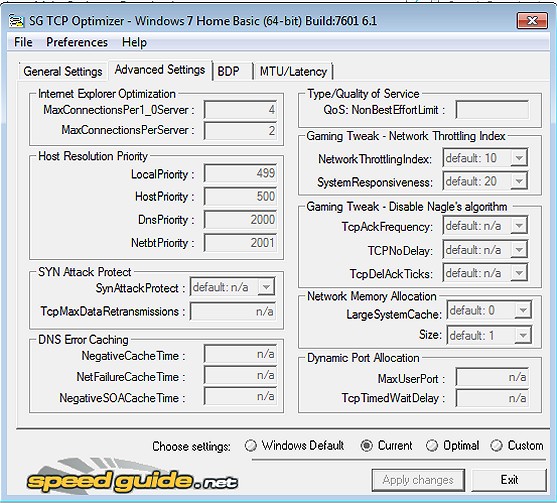The image size is (557, 503).
Task: Click the 'Type/Quality of Service' group label
Action: tap(363, 94)
